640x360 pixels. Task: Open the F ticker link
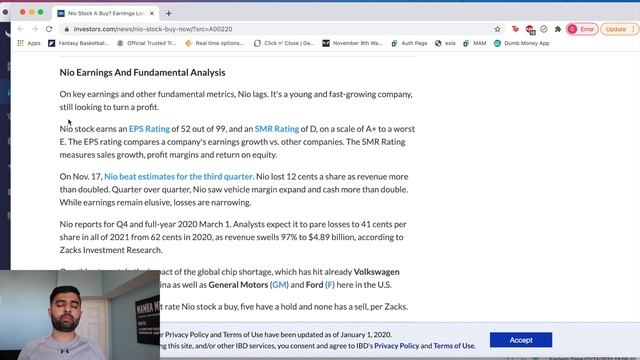[330, 284]
